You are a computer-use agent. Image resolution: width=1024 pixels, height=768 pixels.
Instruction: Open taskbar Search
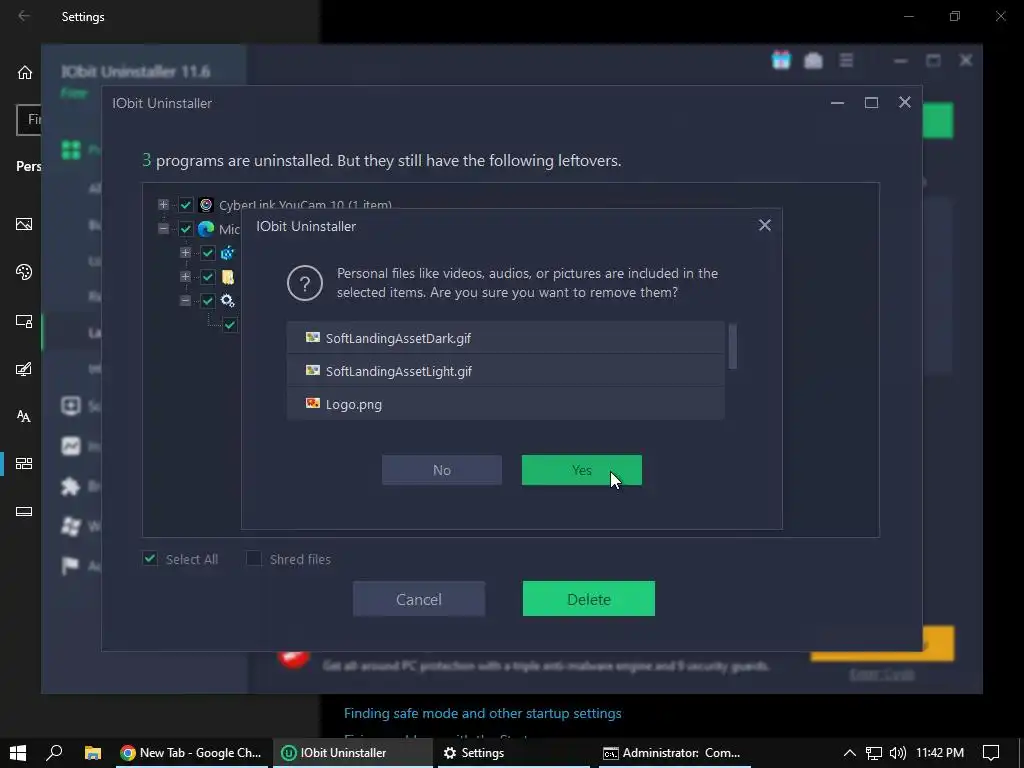55,752
